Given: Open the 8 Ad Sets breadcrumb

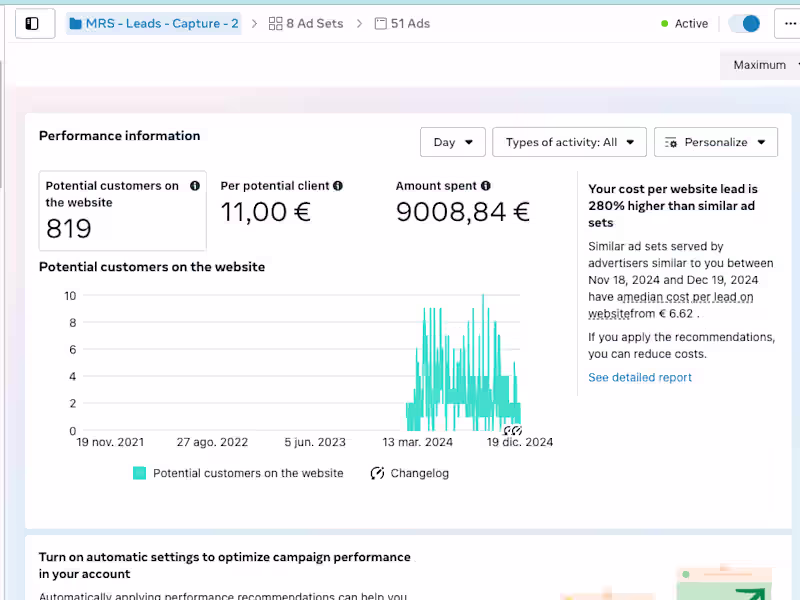Looking at the screenshot, I should [315, 23].
